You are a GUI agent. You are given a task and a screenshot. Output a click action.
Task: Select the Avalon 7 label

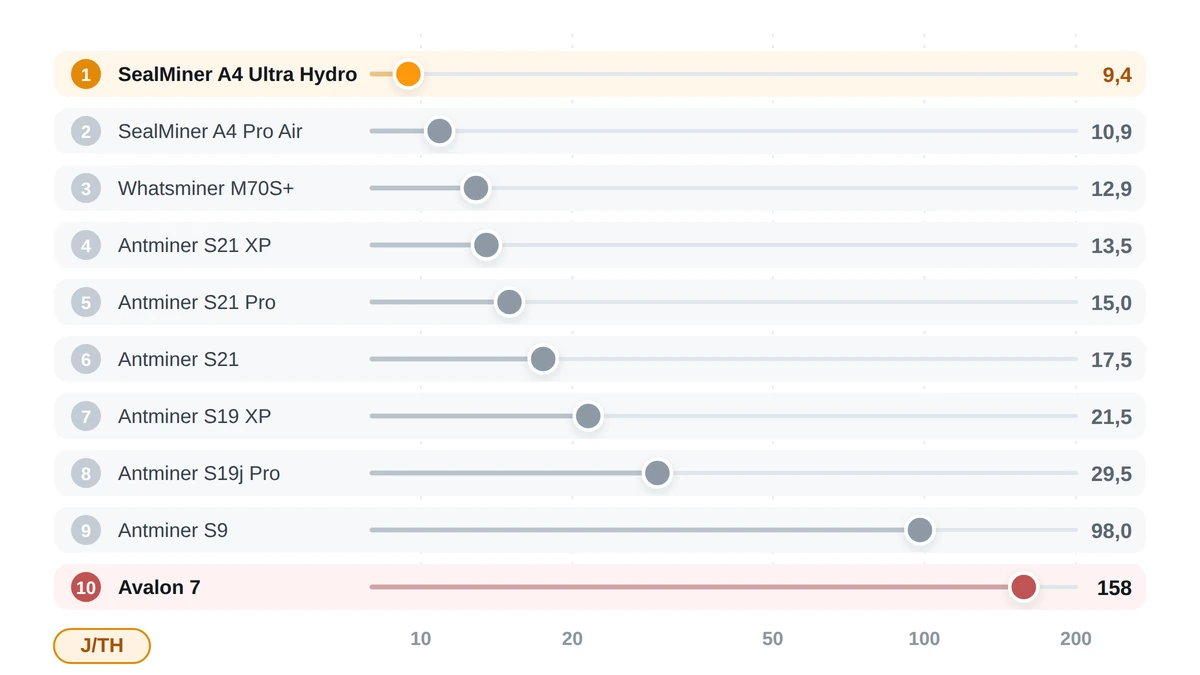(159, 587)
